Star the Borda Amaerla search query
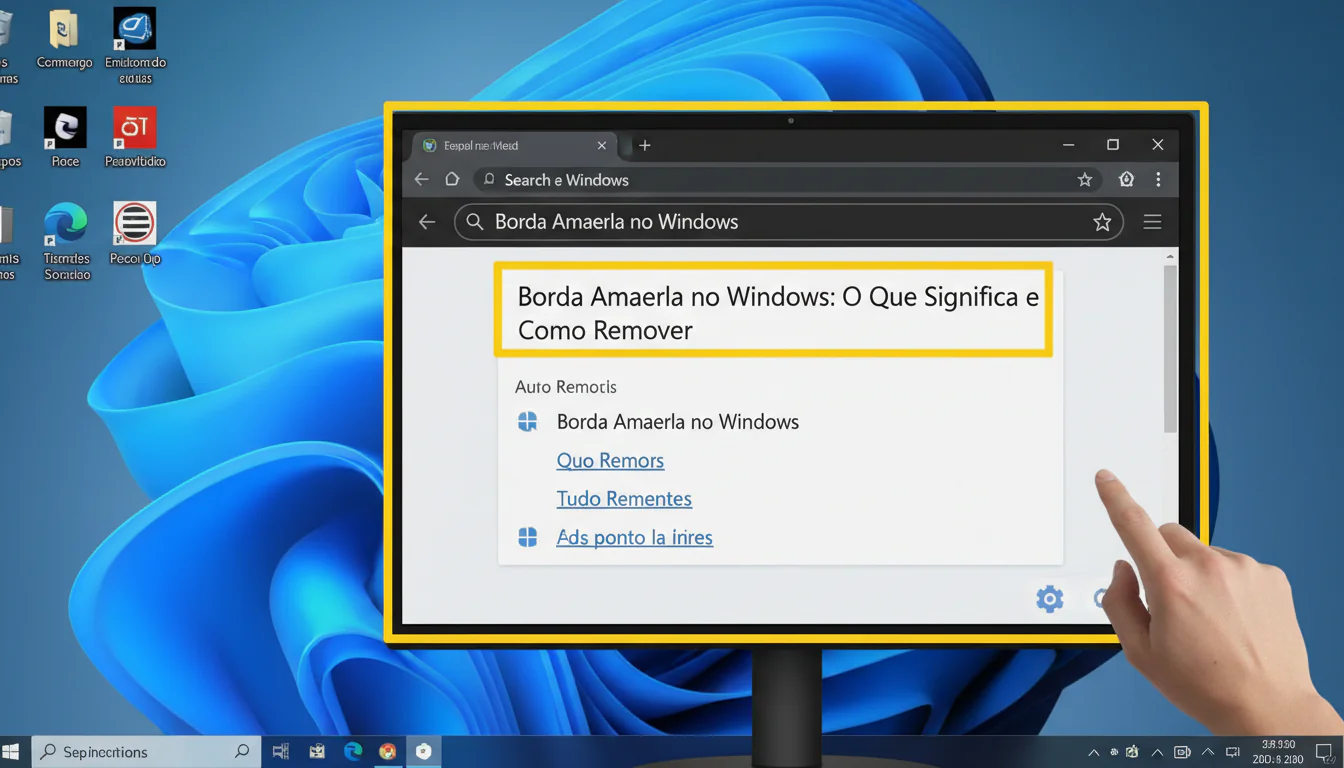 coord(1102,221)
